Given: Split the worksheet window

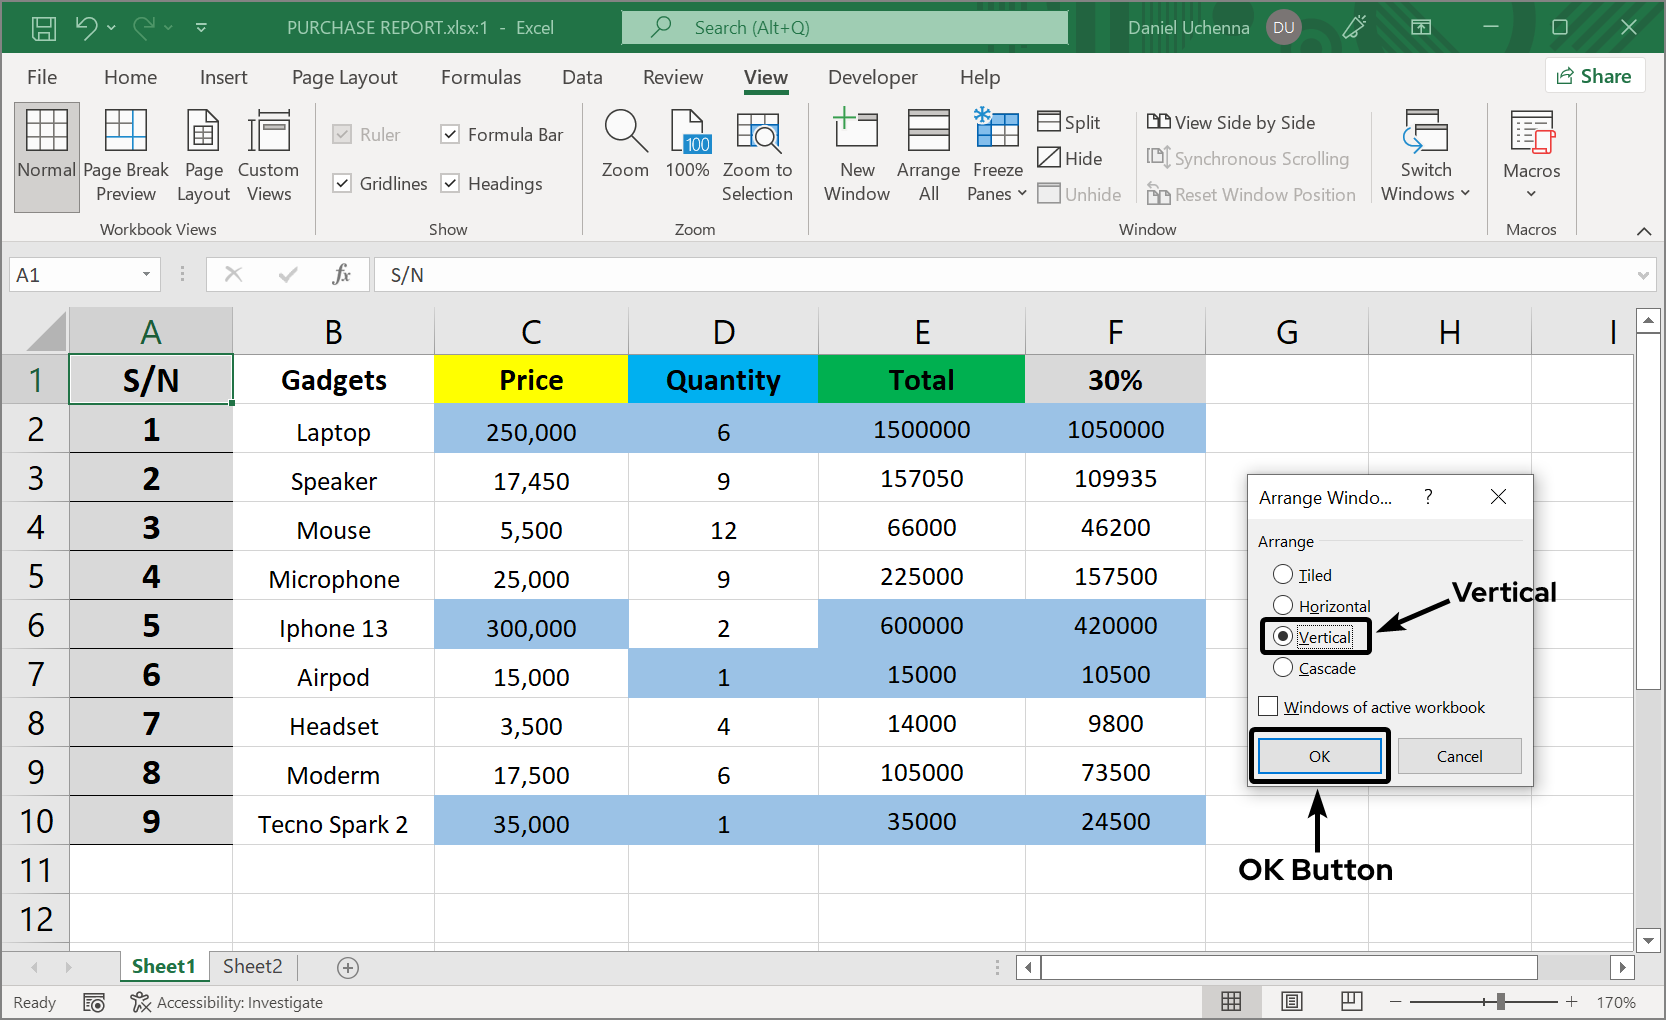Looking at the screenshot, I should coord(1069,122).
